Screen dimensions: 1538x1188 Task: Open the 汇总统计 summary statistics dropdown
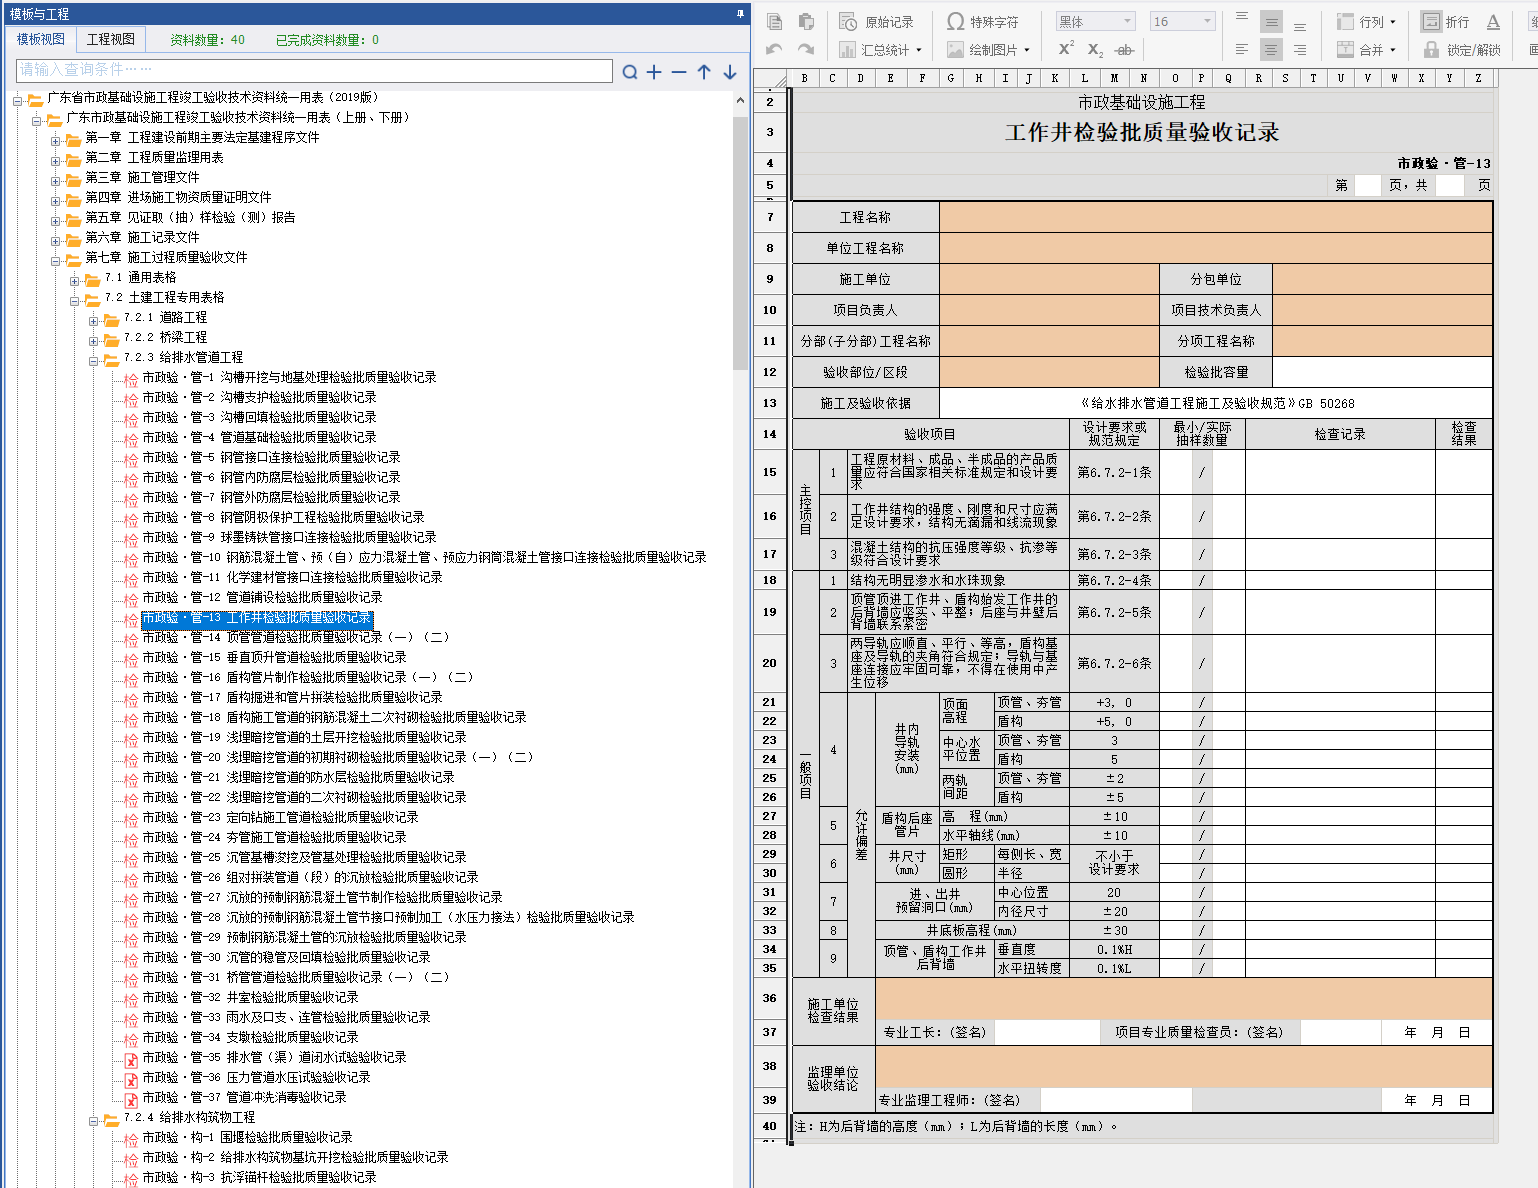coord(880,49)
